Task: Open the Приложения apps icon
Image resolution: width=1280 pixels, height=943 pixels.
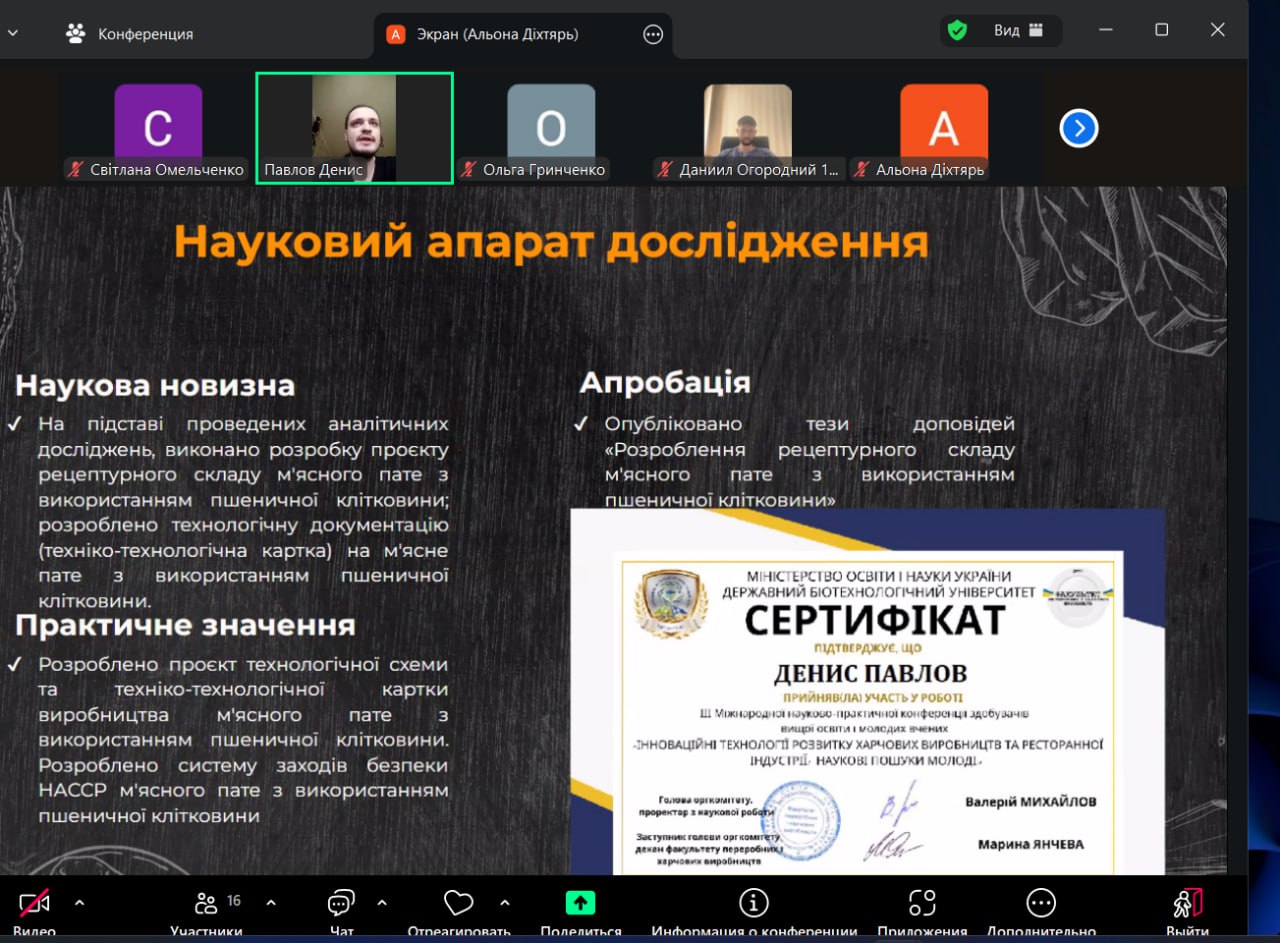Action: pos(921,904)
